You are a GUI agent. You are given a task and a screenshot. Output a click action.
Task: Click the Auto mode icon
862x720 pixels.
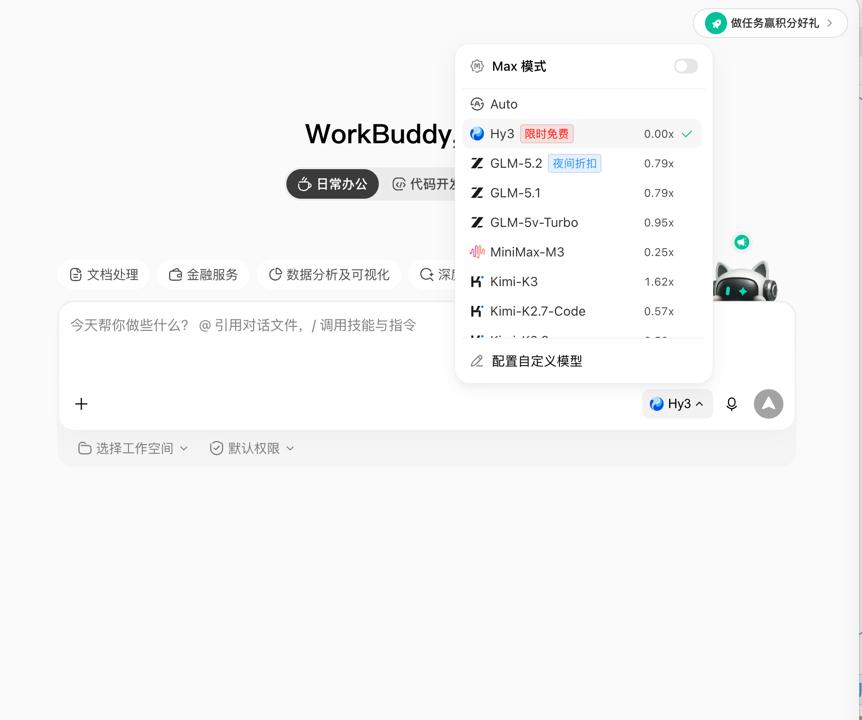[x=477, y=104]
